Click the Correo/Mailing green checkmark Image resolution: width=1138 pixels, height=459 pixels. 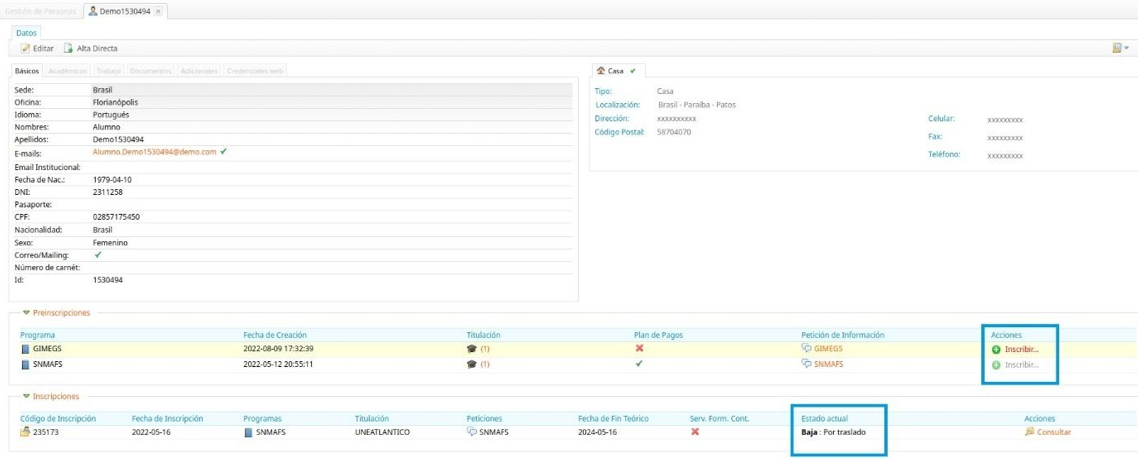pyautogui.click(x=98, y=255)
